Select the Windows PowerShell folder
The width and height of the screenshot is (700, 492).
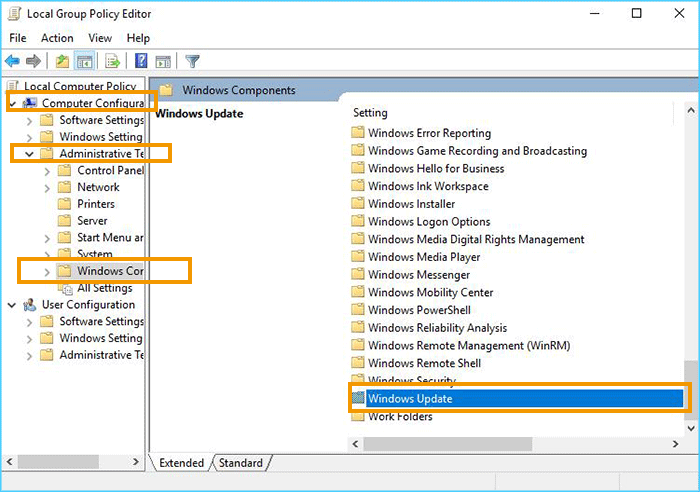[x=419, y=310]
